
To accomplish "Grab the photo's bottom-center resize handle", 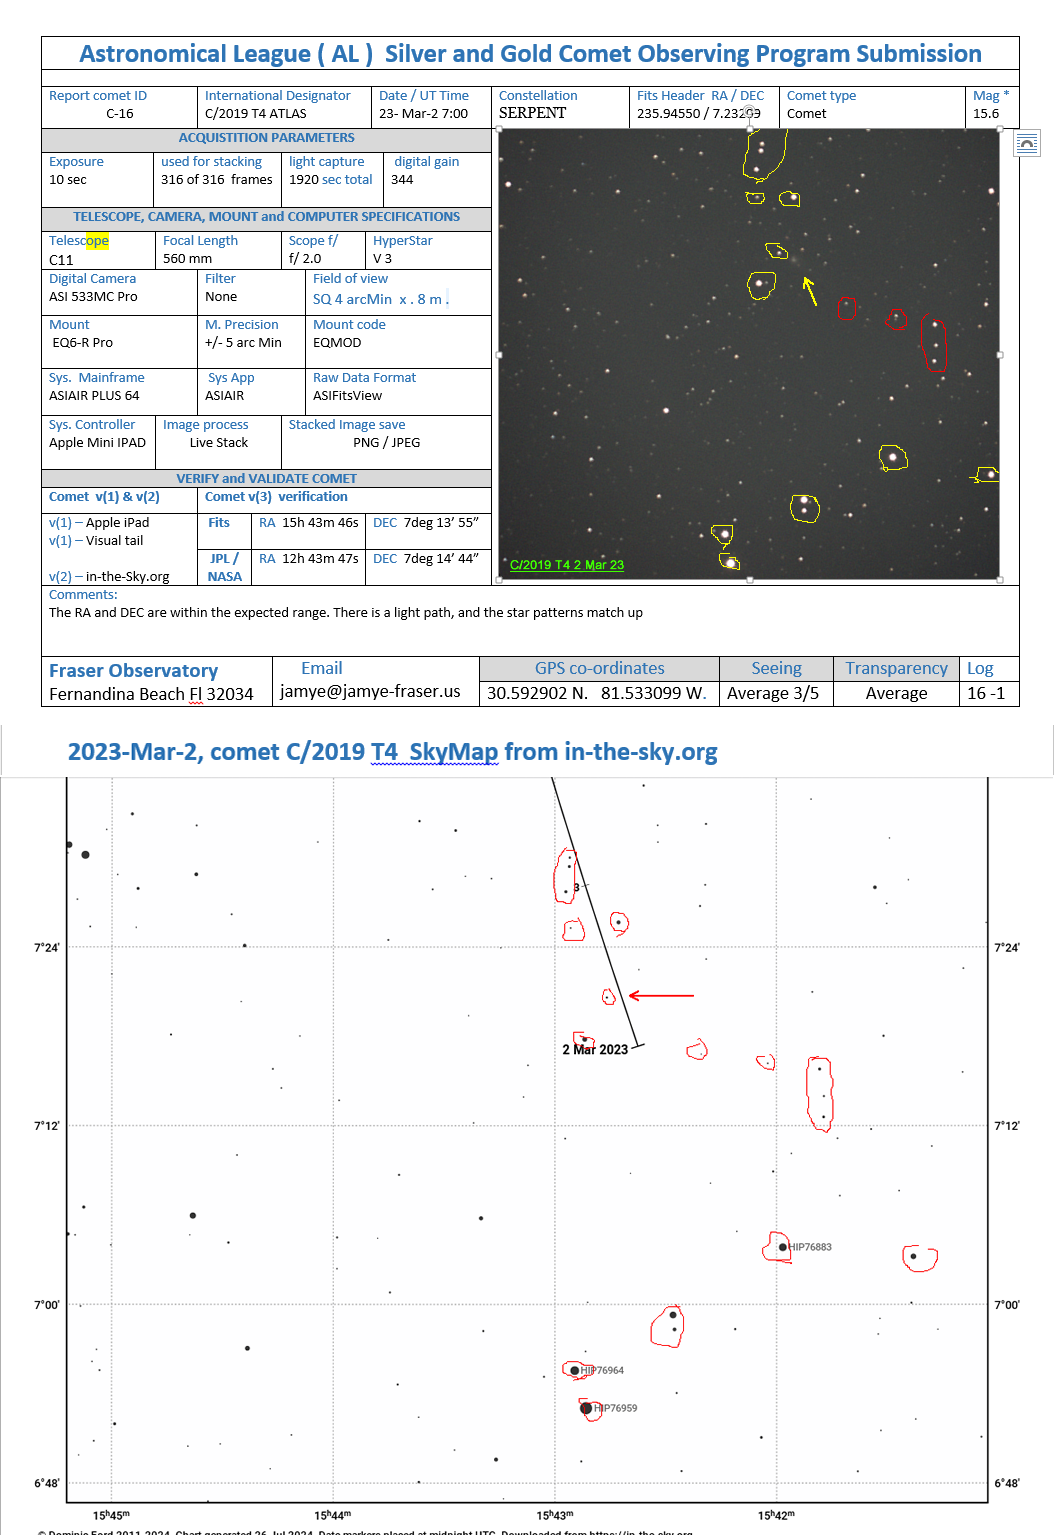I will coord(750,579).
